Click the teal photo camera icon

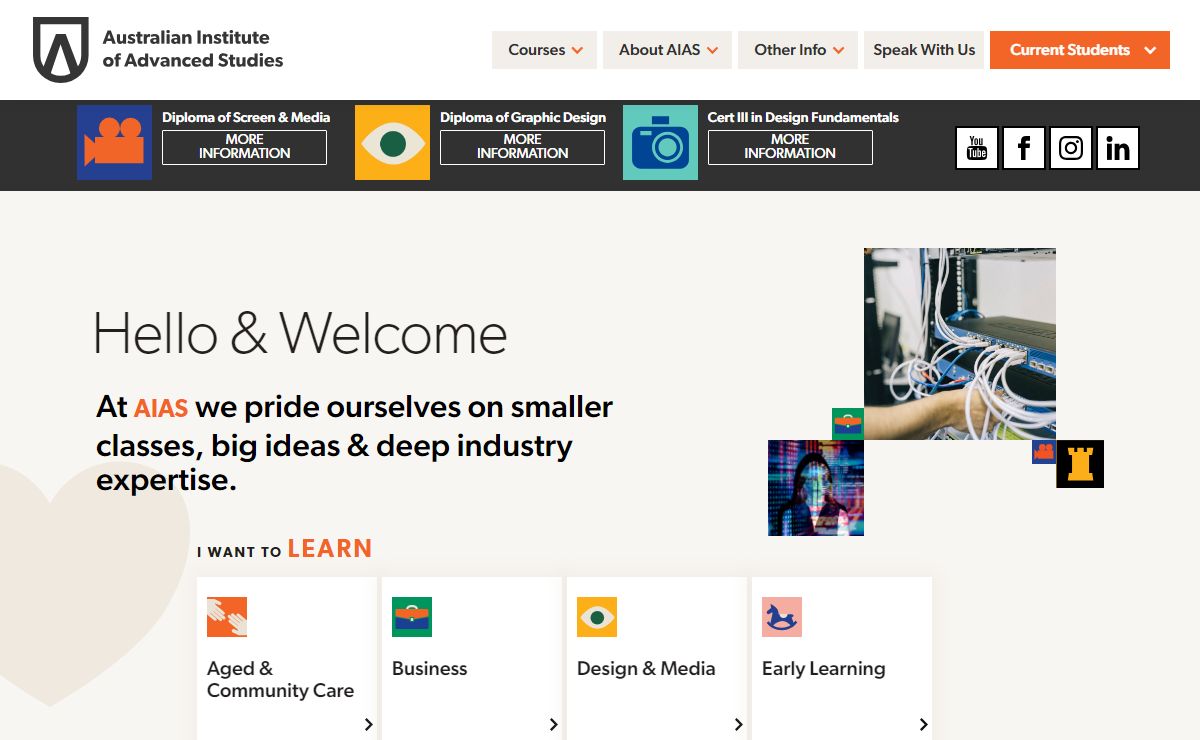(660, 142)
